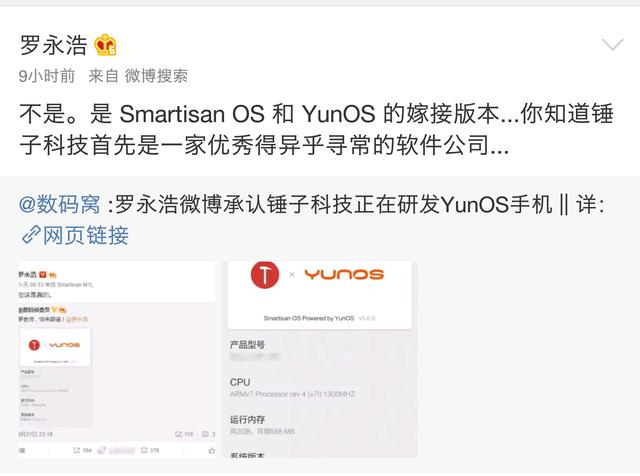Click the CPU label in right image
640x476 pixels.
[240, 383]
